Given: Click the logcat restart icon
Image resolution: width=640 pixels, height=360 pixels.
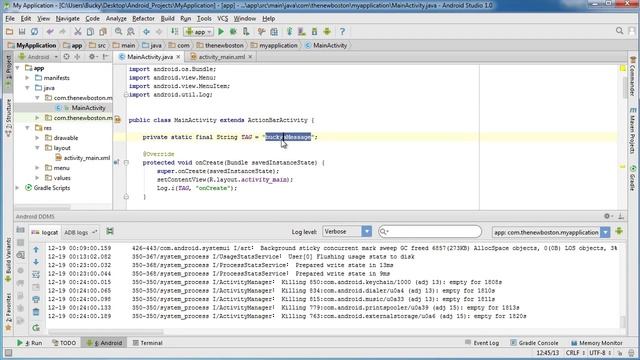Looking at the screenshot, I should (36, 327).
